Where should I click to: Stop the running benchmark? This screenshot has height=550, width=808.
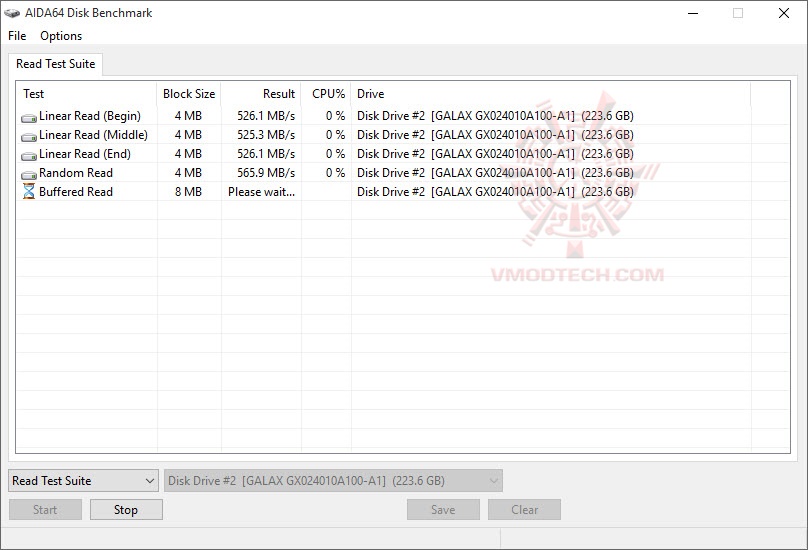[x=126, y=510]
